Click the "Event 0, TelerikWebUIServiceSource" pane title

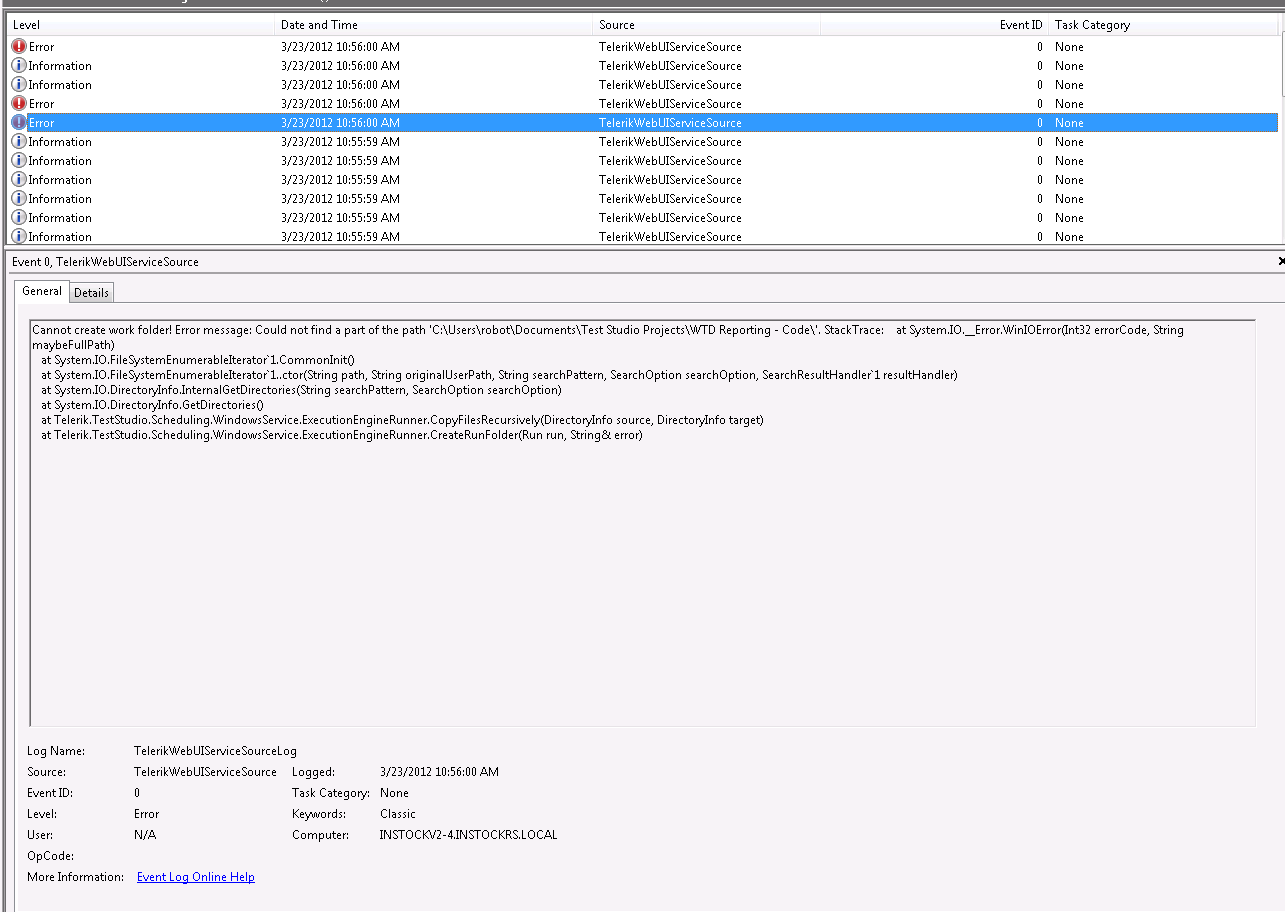(x=105, y=262)
